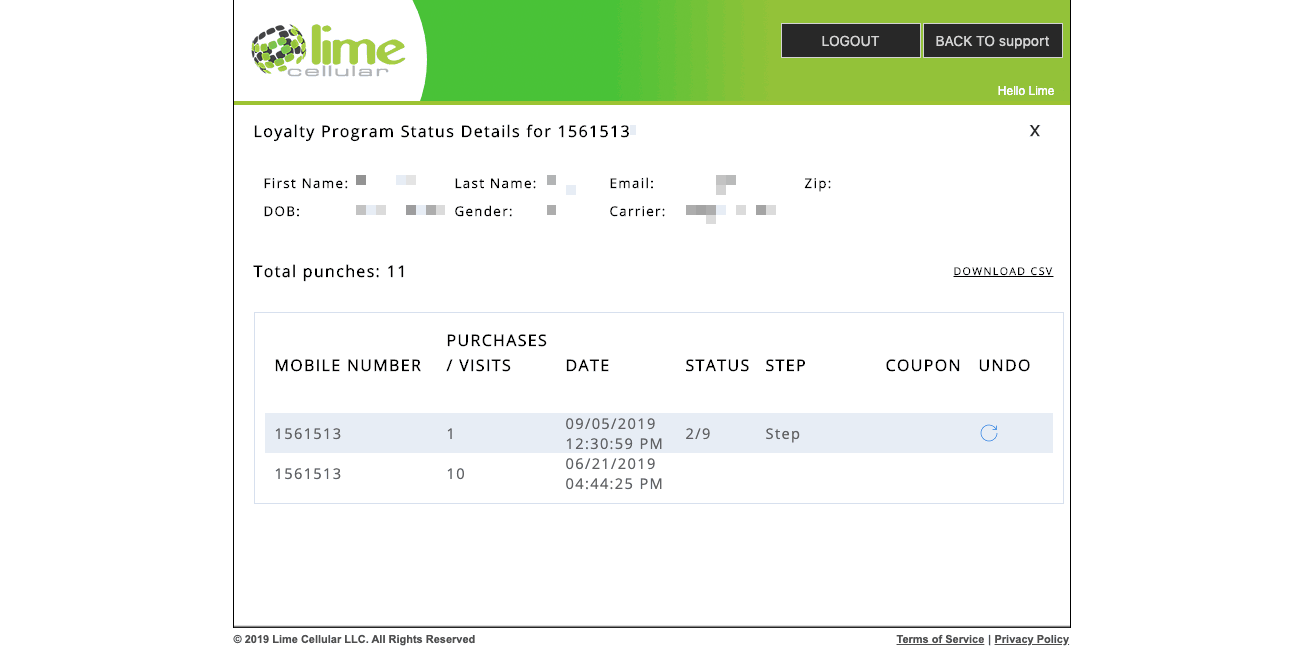Image resolution: width=1313 pixels, height=649 pixels.
Task: Open the Privacy Policy link
Action: coord(1031,639)
